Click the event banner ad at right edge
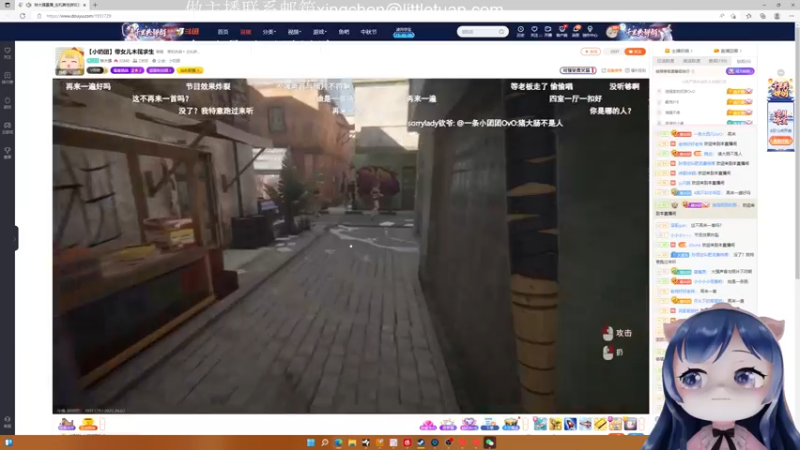 [x=780, y=114]
